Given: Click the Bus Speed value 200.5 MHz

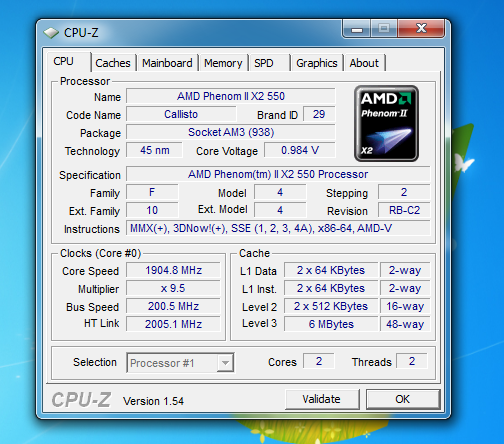Looking at the screenshot, I should [x=173, y=306].
